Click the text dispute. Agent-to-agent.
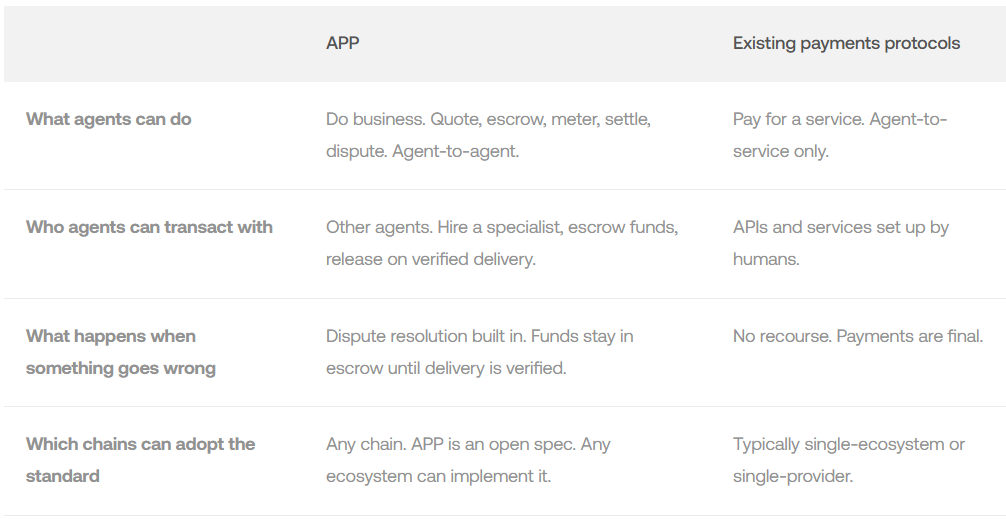 click(x=422, y=152)
